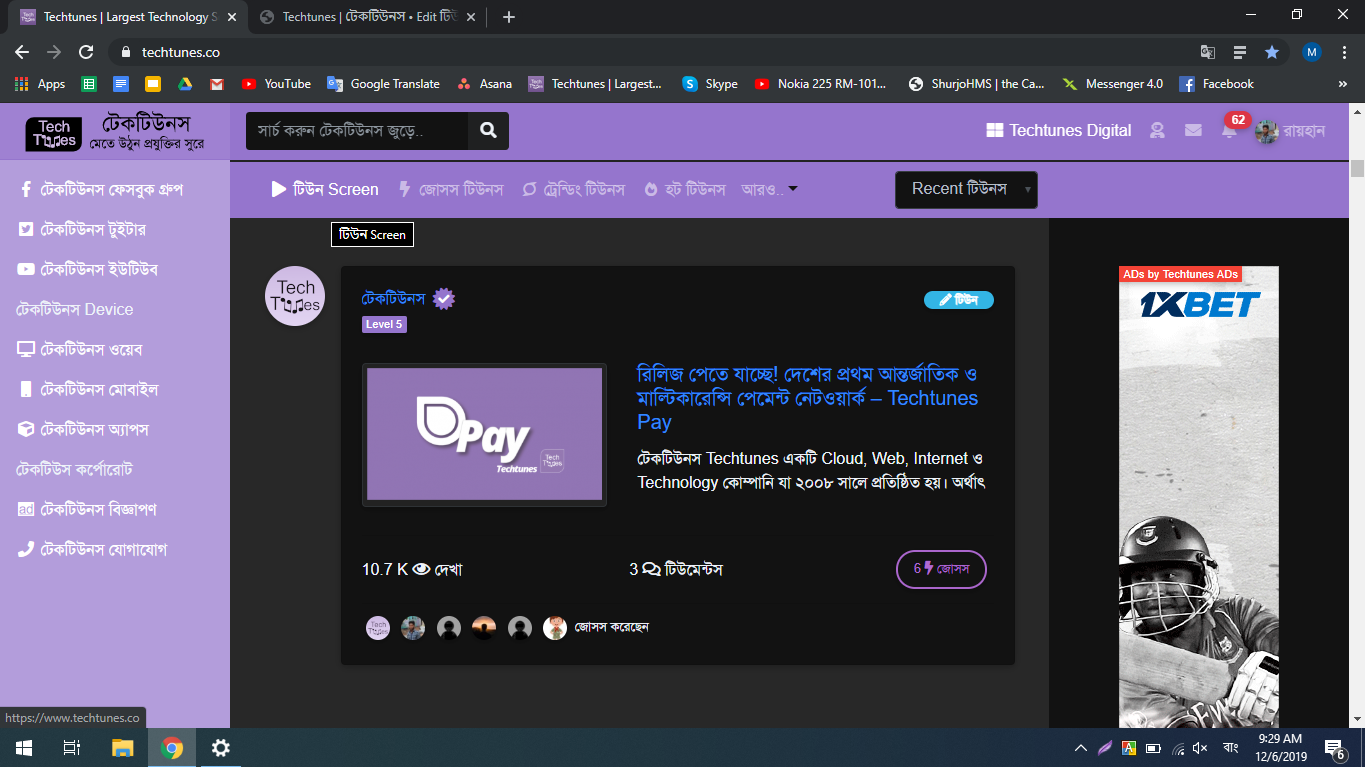Go back to the previous page

(x=22, y=52)
